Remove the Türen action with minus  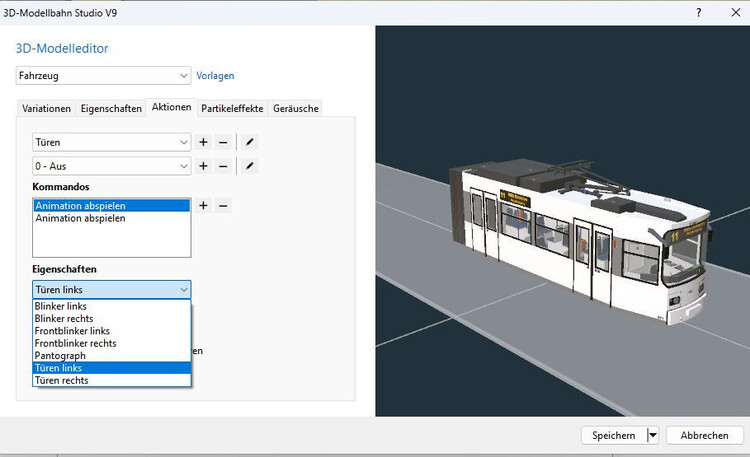point(223,142)
